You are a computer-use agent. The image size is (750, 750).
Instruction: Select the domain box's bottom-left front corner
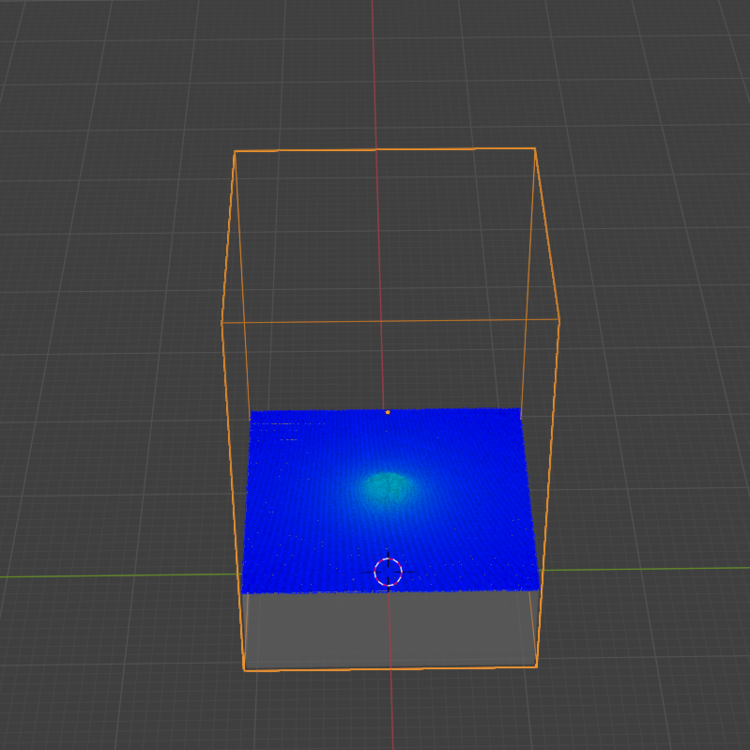[x=244, y=669]
